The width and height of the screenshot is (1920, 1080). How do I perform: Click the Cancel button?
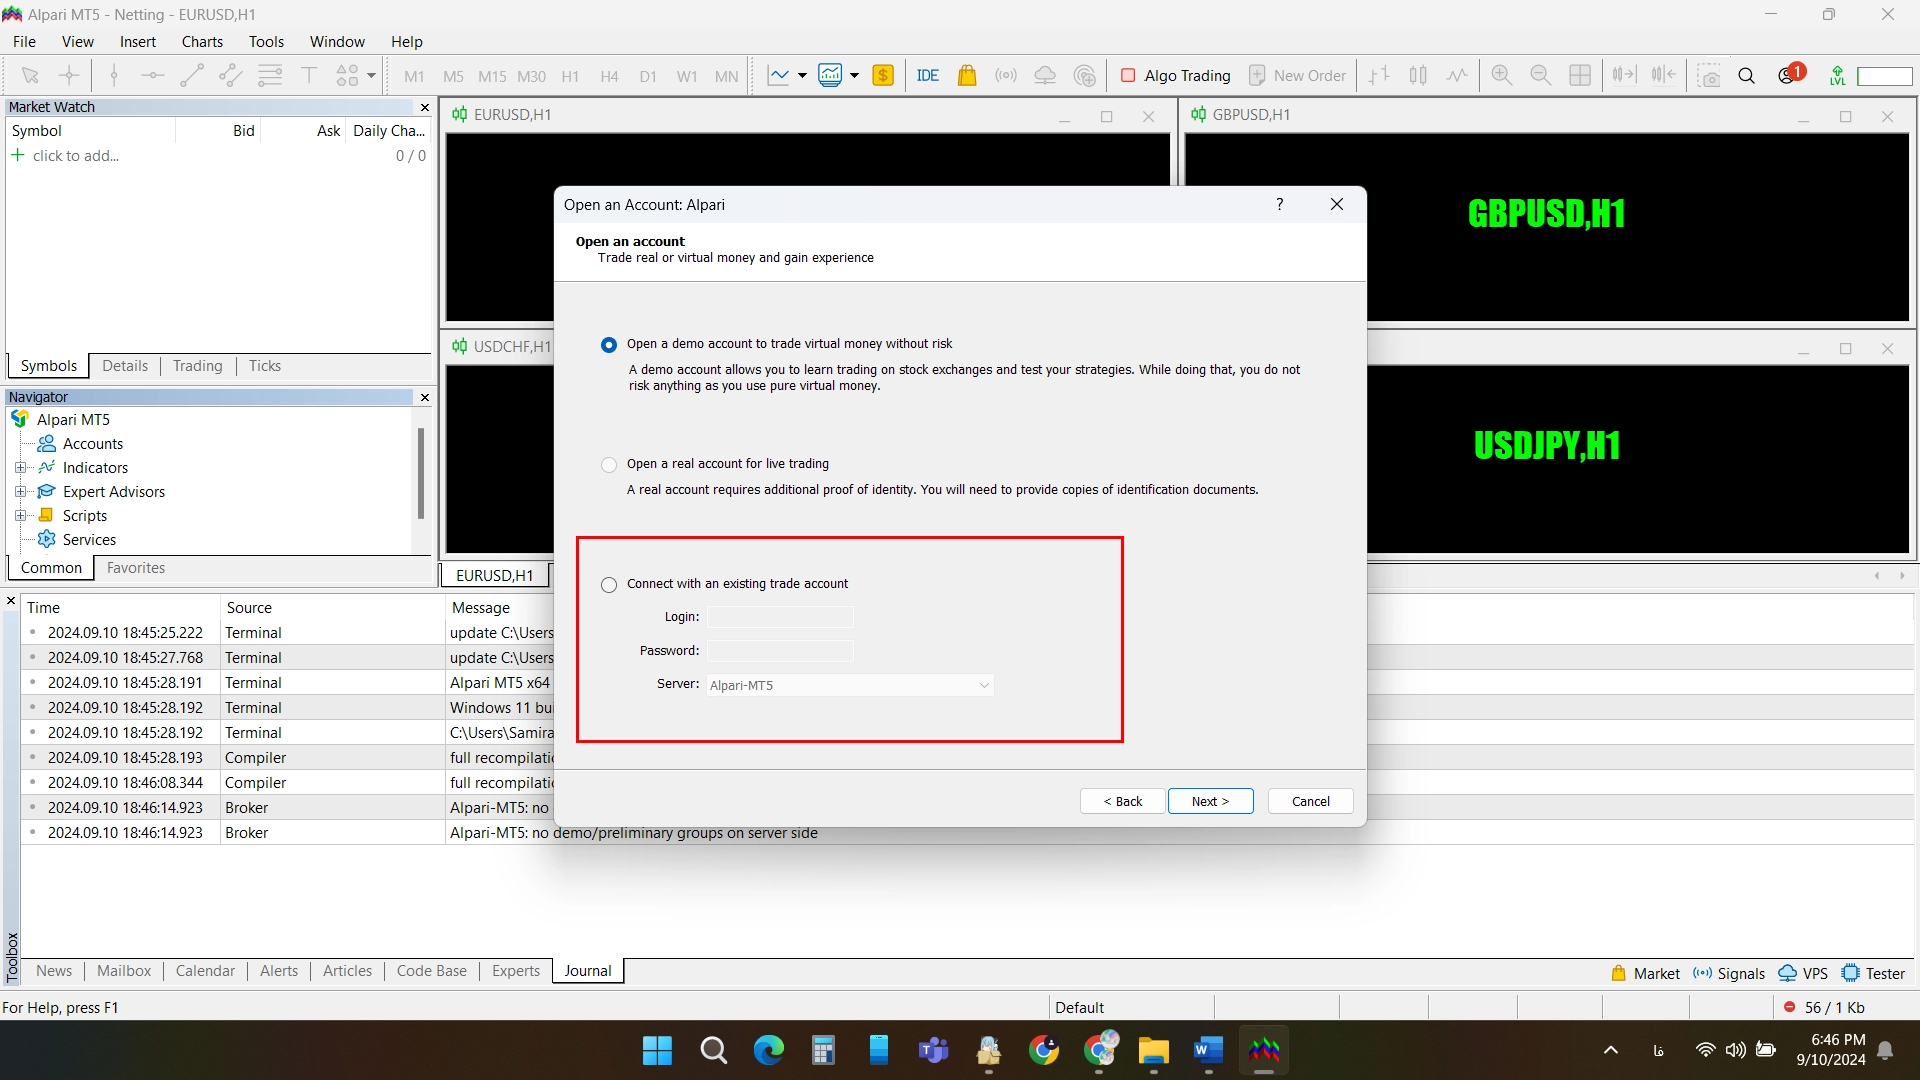[x=1311, y=800]
